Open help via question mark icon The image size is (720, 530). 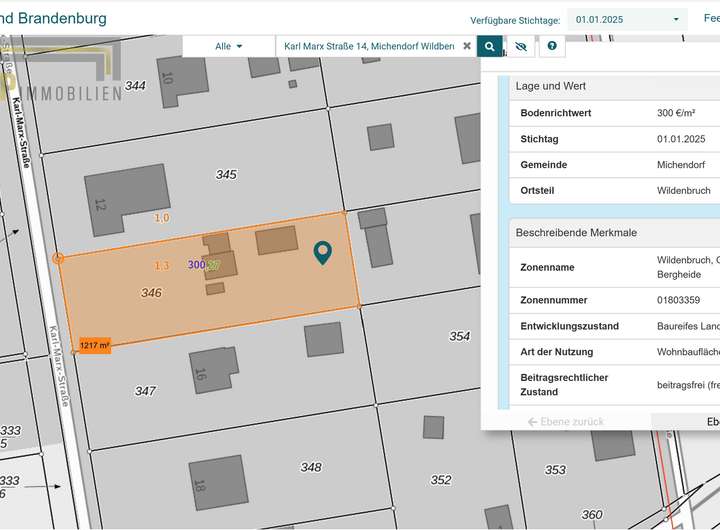551,46
